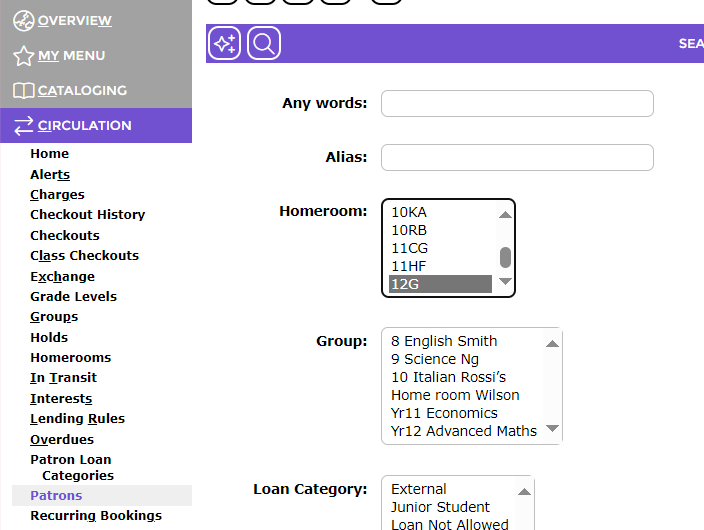Select homeroom 12G
Image resolution: width=704 pixels, height=530 pixels.
[440, 284]
